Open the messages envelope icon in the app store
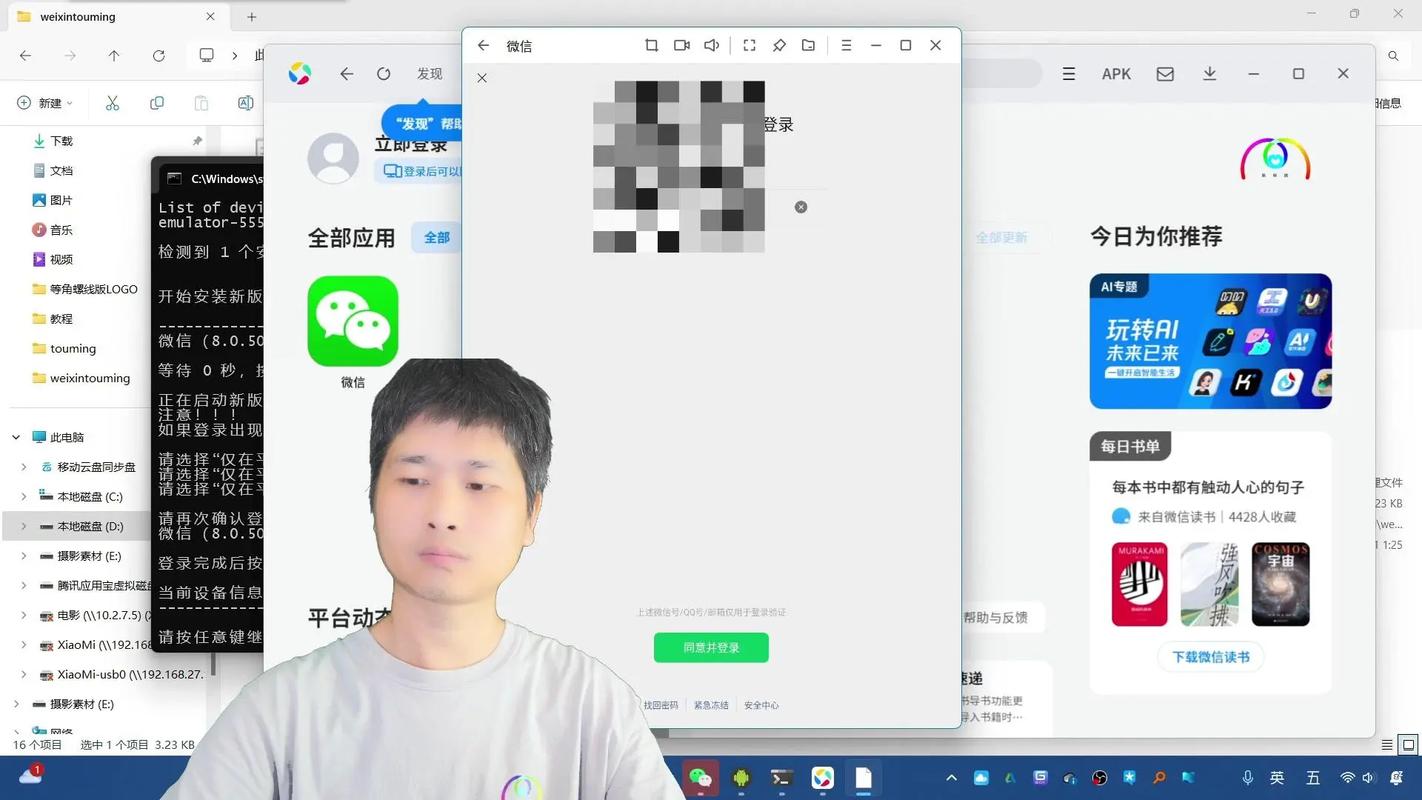Viewport: 1422px width, 800px height. (1164, 73)
